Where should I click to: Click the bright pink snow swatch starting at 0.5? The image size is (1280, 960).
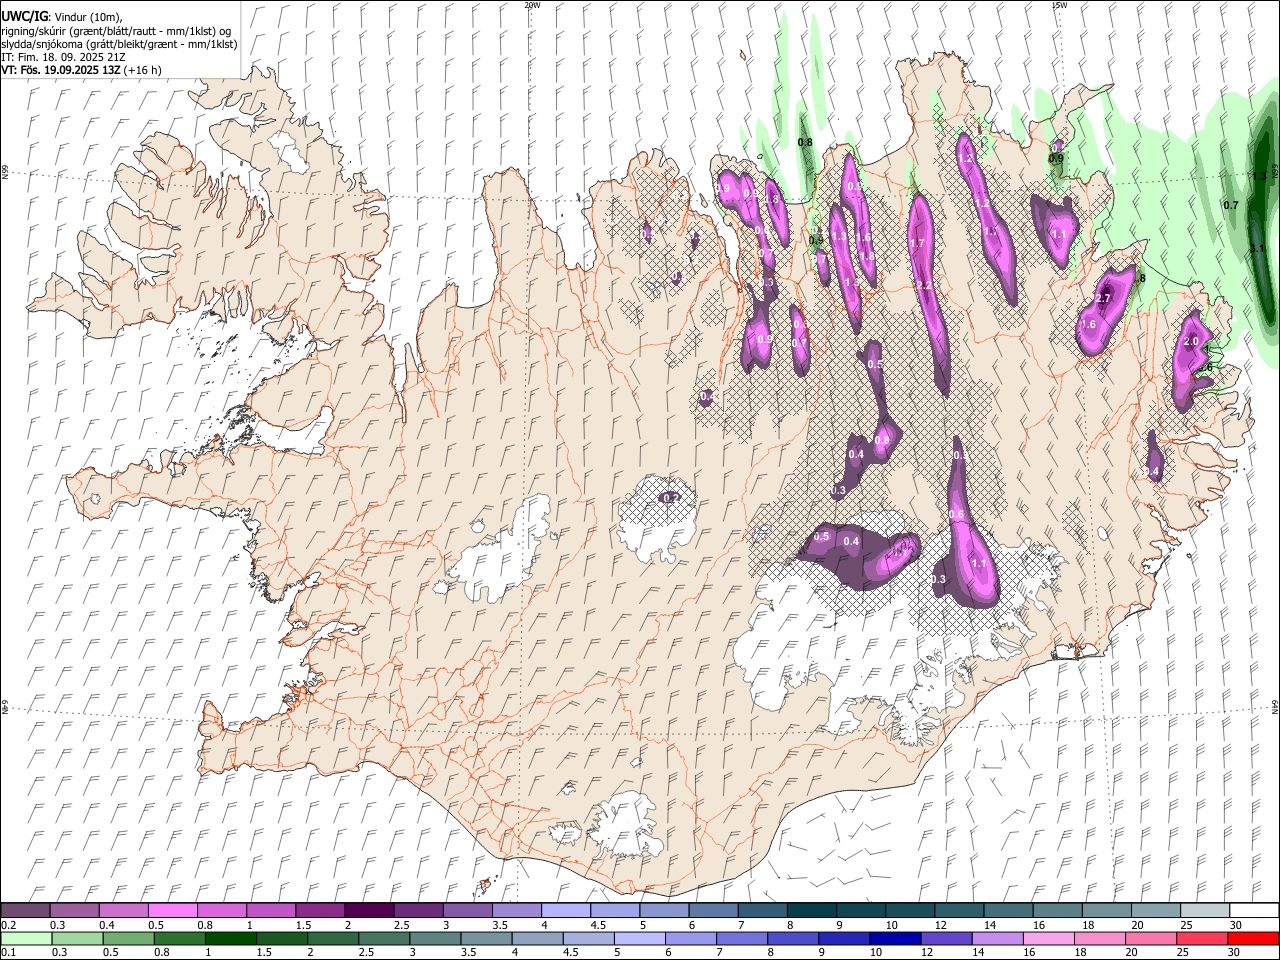click(173, 911)
